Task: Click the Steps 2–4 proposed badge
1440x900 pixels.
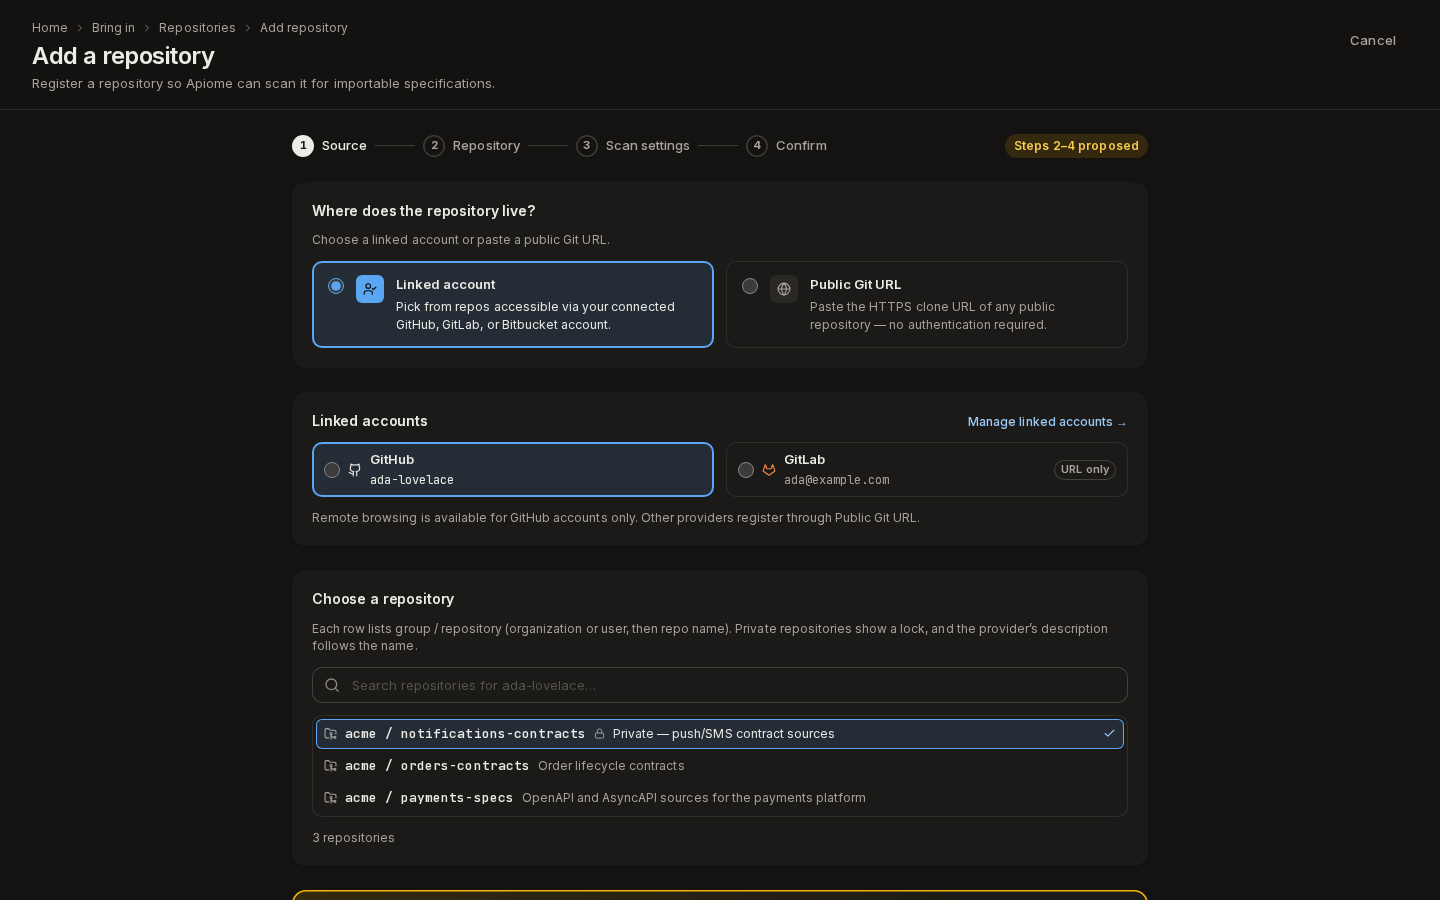Action: pyautogui.click(x=1076, y=146)
